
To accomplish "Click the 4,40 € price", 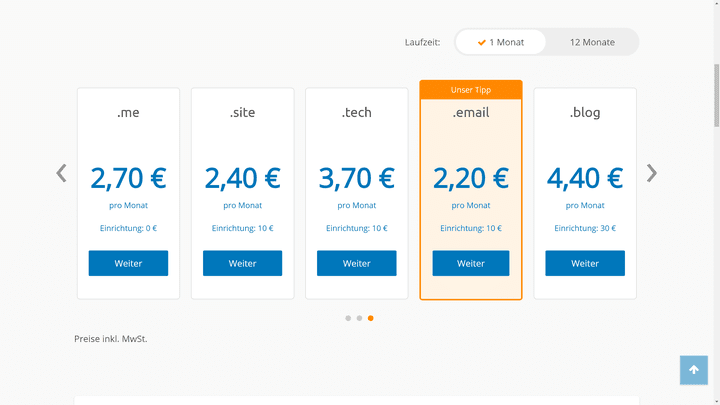I will (585, 178).
